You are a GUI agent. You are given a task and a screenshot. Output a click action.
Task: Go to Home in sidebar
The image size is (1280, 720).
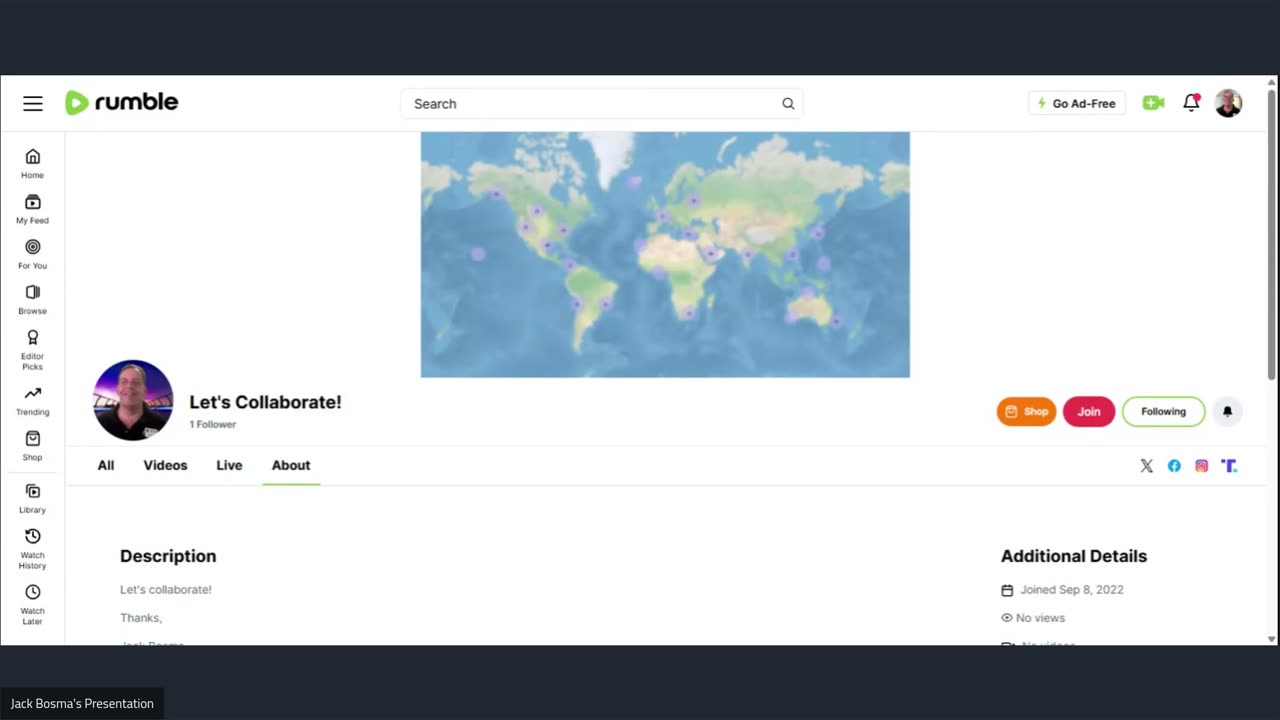[33, 163]
